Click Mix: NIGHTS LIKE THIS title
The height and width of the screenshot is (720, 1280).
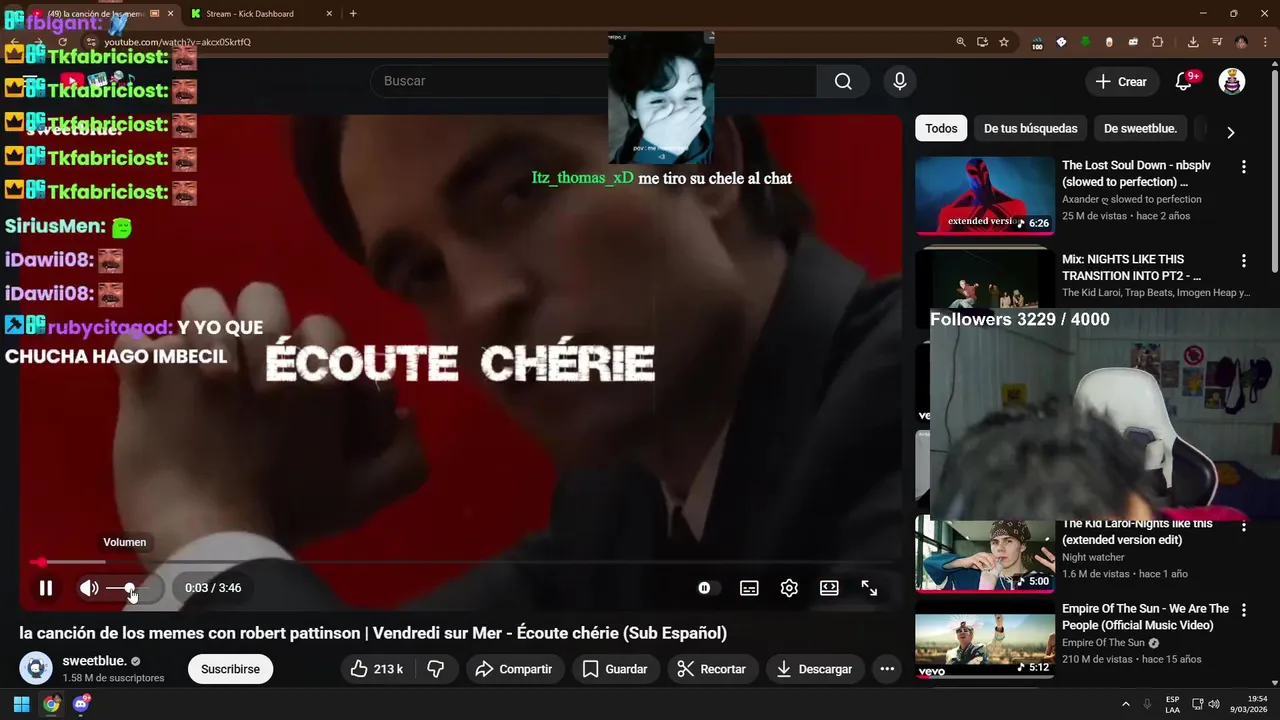(x=1131, y=267)
